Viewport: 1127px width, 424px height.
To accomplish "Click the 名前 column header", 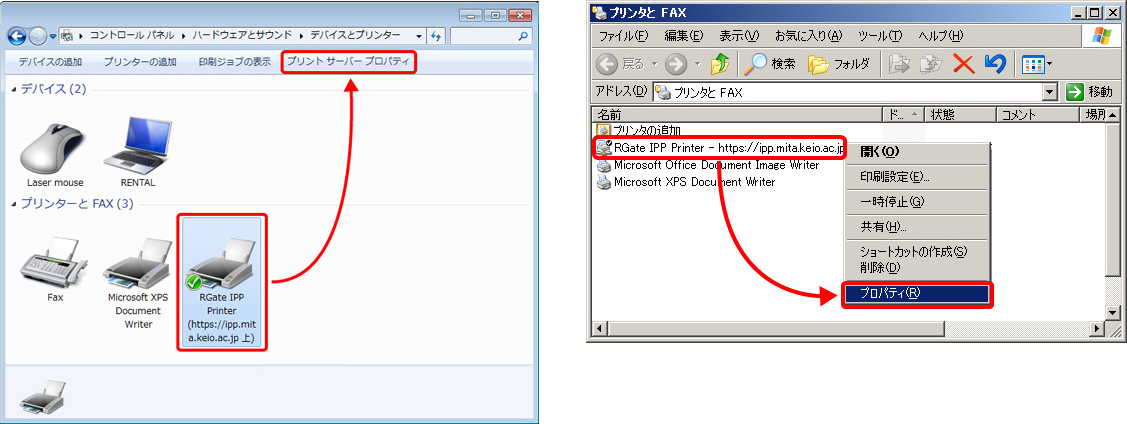I will coord(735,115).
